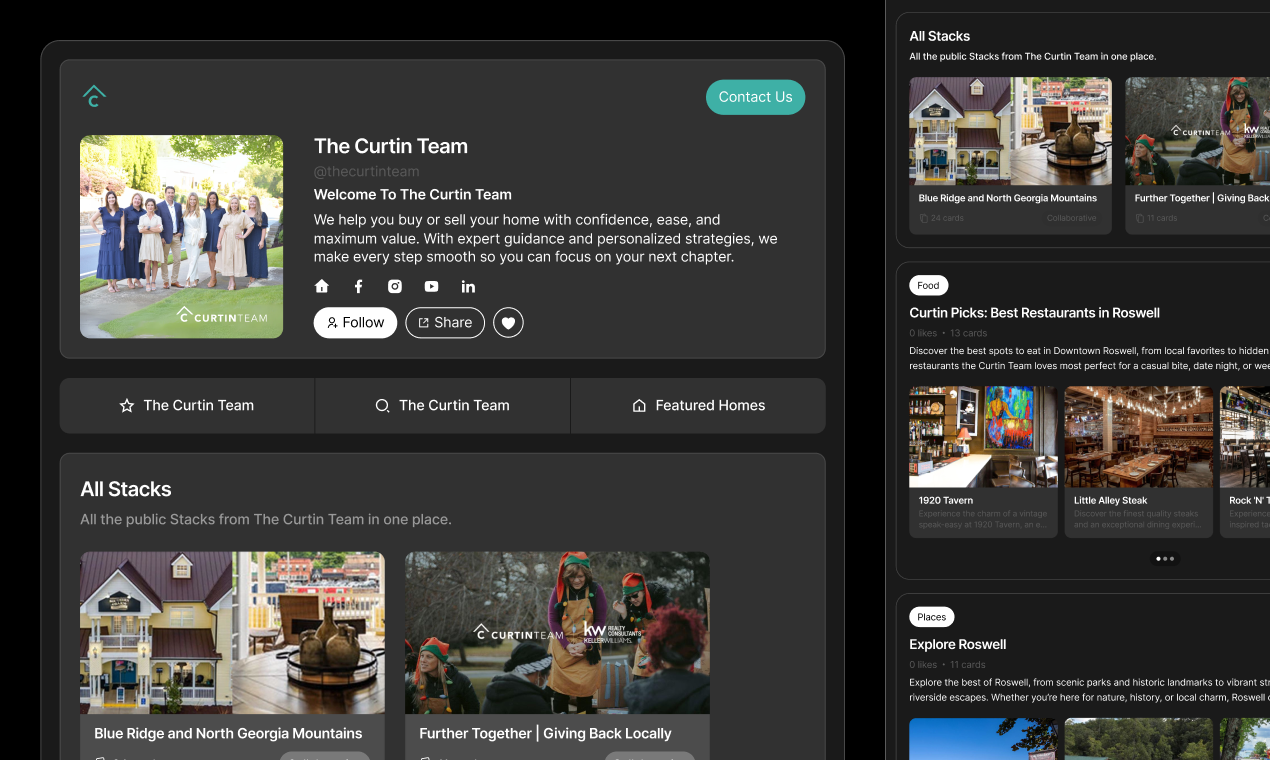Open the Blue Ridge thumbnail in the right panel
The height and width of the screenshot is (760, 1270).
[x=1010, y=131]
